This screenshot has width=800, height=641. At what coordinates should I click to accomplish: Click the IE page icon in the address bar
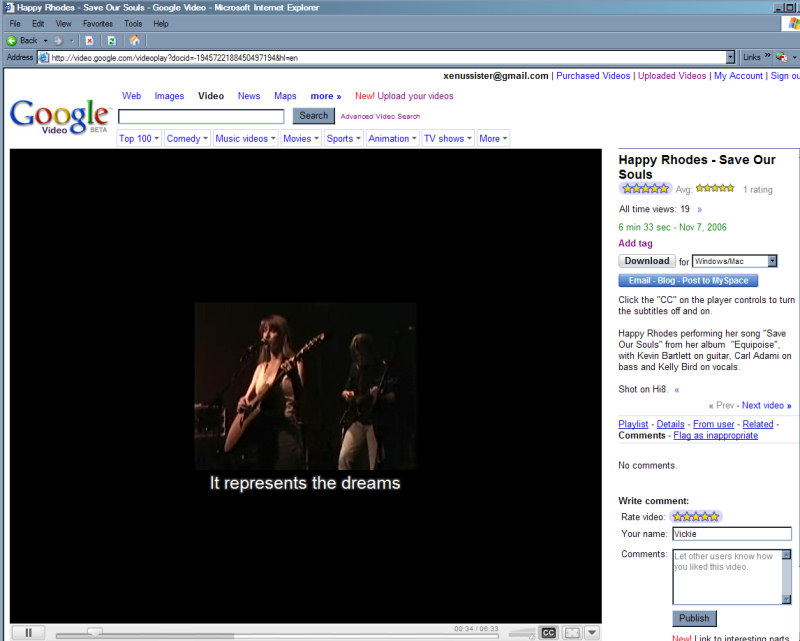click(44, 58)
